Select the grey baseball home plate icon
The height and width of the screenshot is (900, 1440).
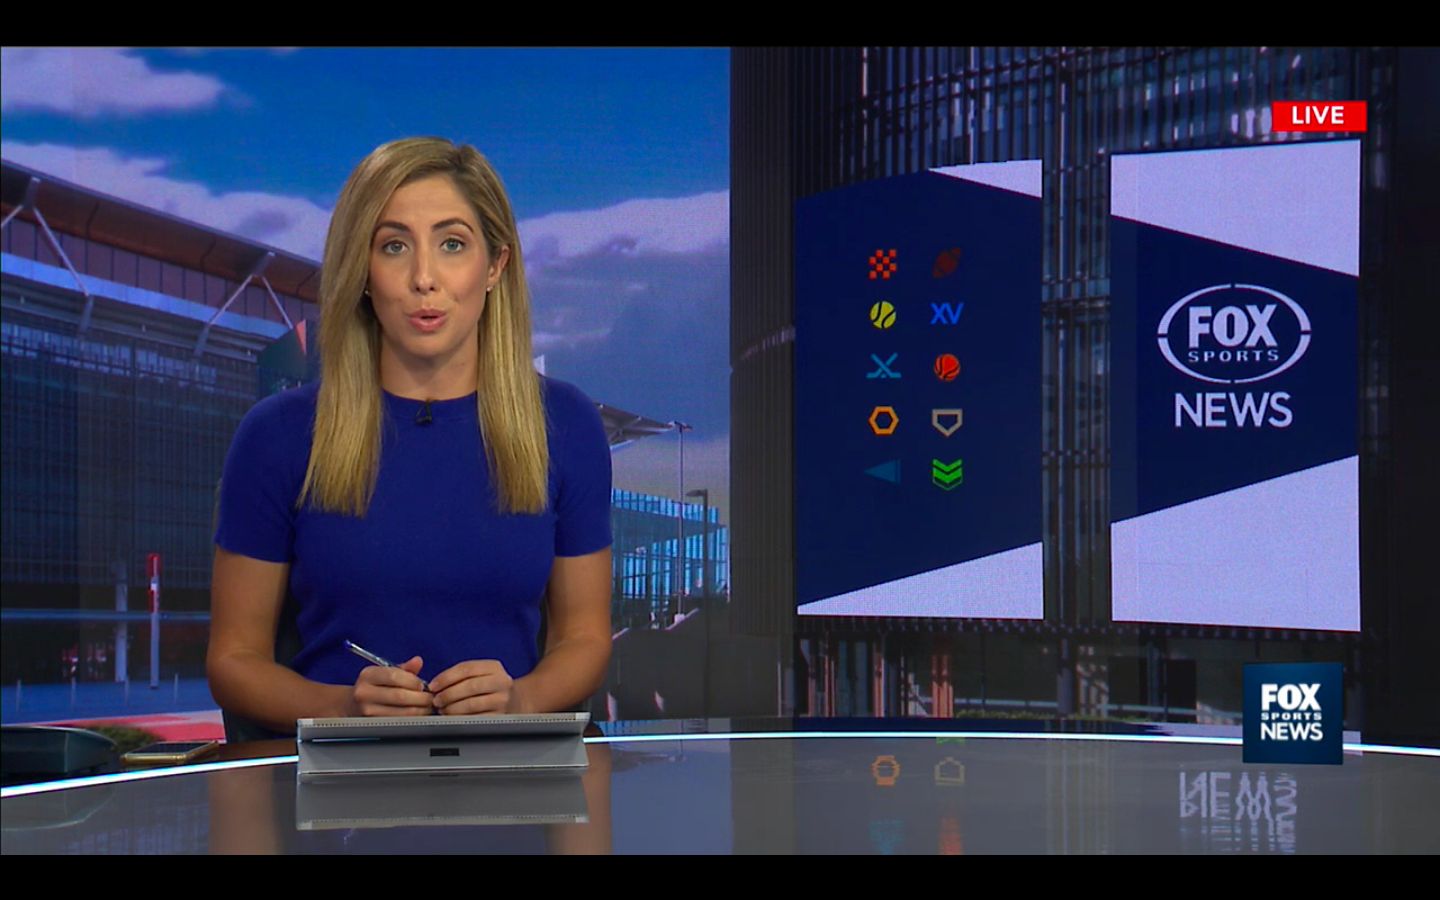947,422
